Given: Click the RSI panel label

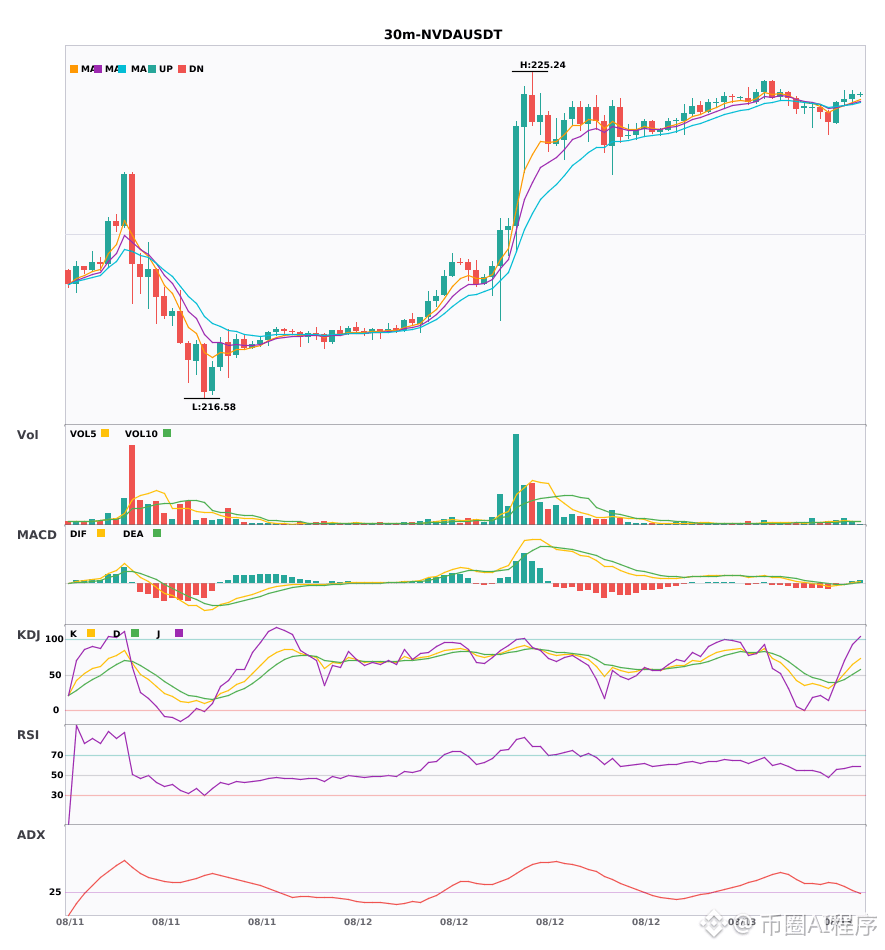Looking at the screenshot, I should click(x=28, y=735).
